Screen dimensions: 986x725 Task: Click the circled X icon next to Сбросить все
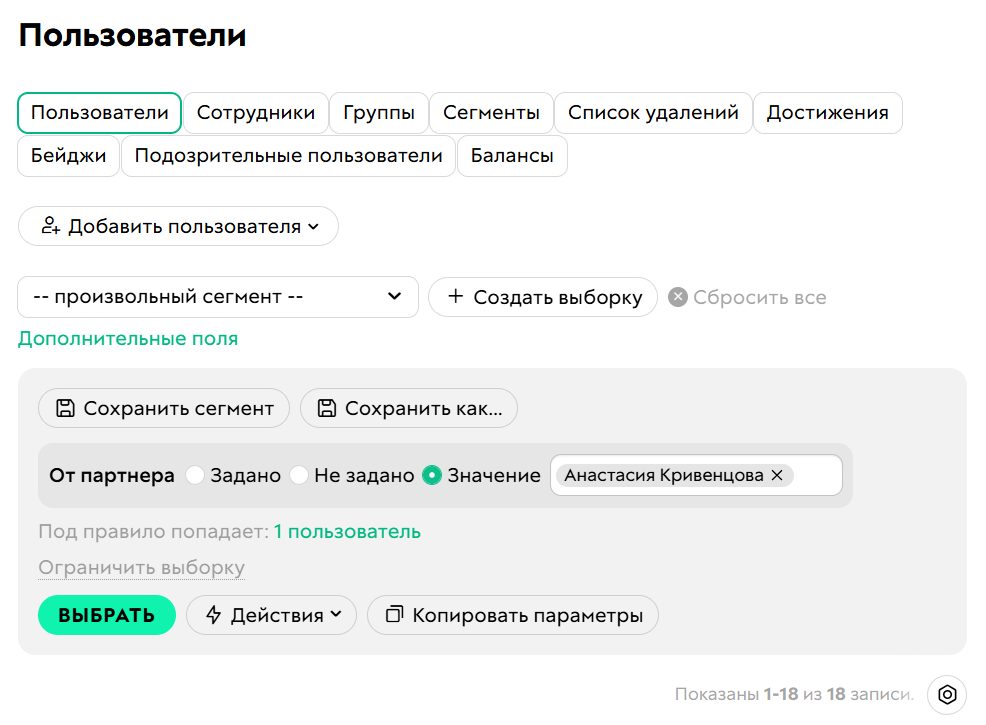pos(678,296)
